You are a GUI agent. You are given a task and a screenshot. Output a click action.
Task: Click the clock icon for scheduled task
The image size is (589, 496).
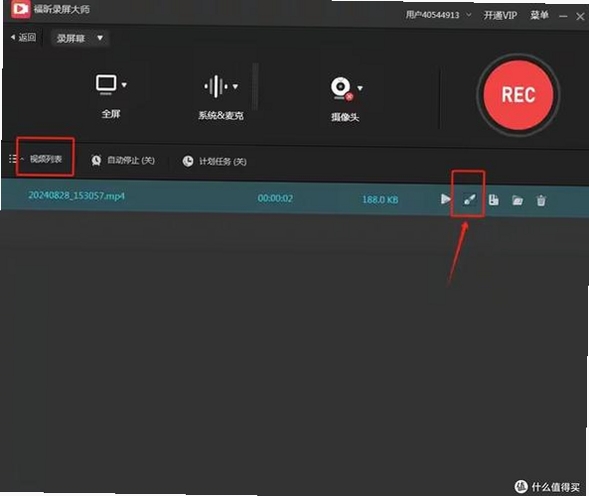click(x=188, y=161)
